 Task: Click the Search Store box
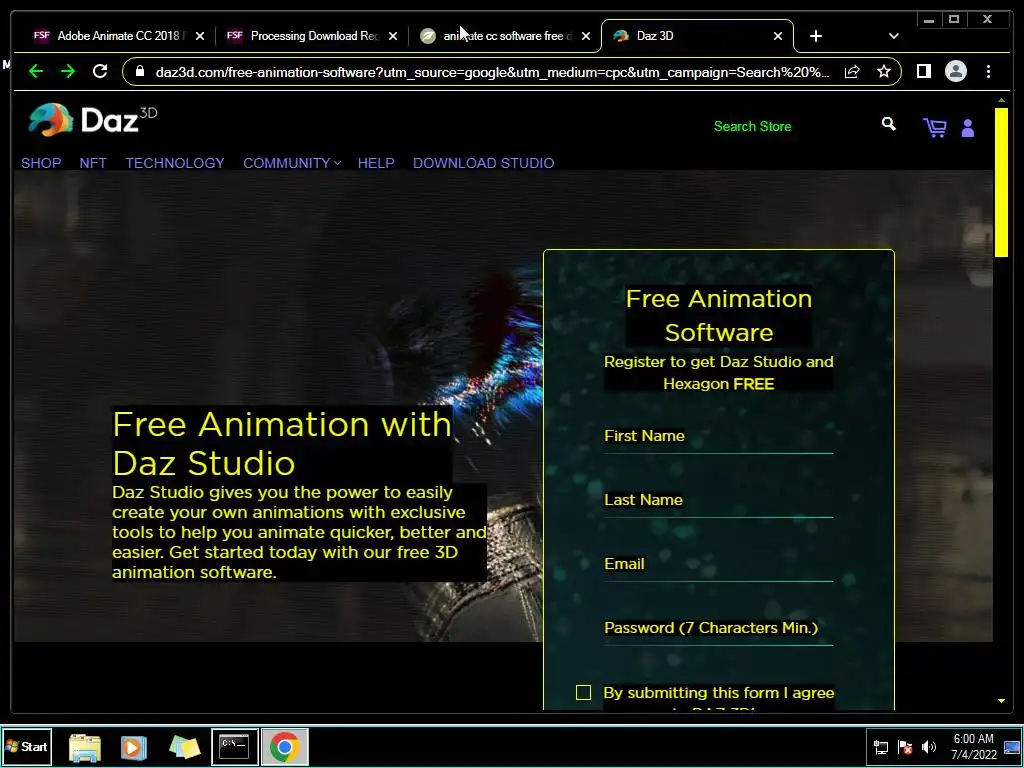coord(790,127)
